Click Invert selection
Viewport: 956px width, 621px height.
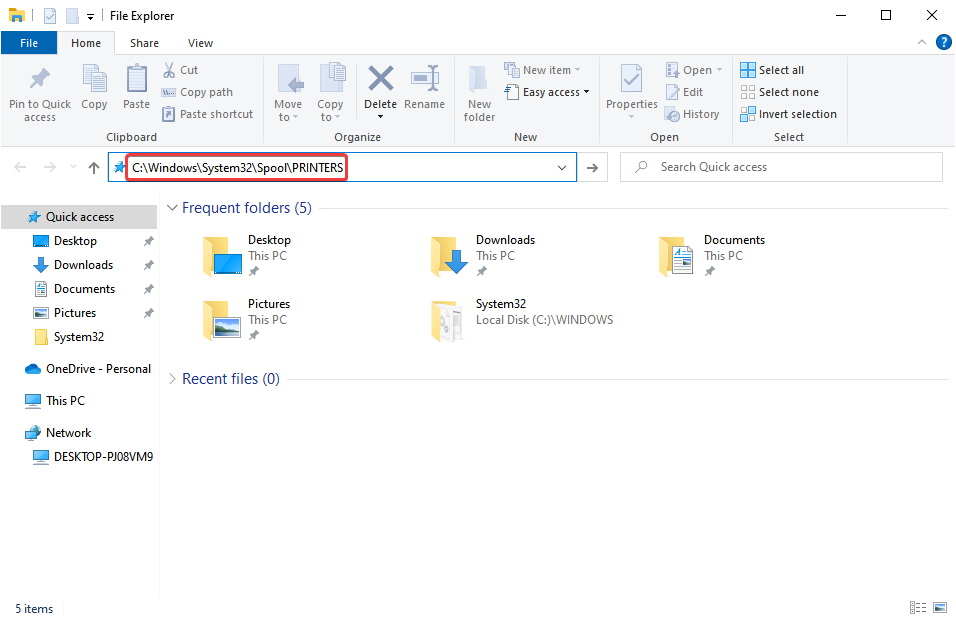(x=788, y=114)
